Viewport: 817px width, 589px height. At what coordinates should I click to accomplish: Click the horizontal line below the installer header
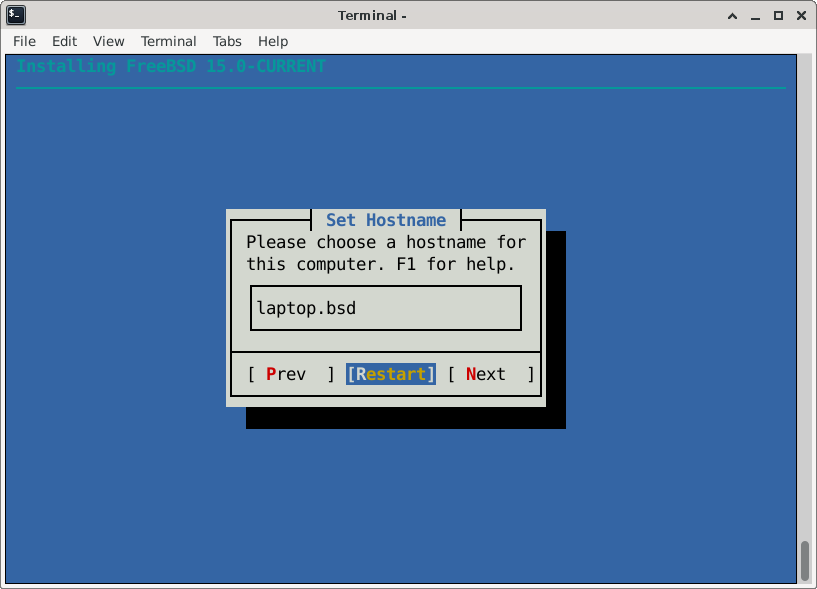tap(400, 88)
